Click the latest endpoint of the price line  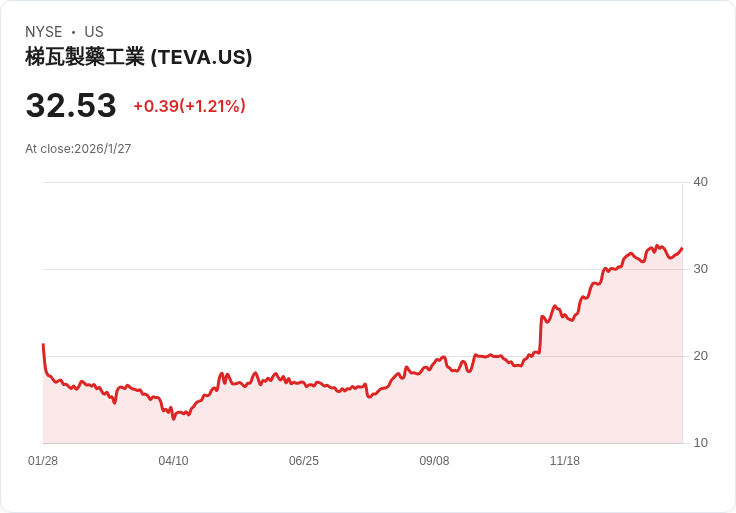click(x=682, y=249)
